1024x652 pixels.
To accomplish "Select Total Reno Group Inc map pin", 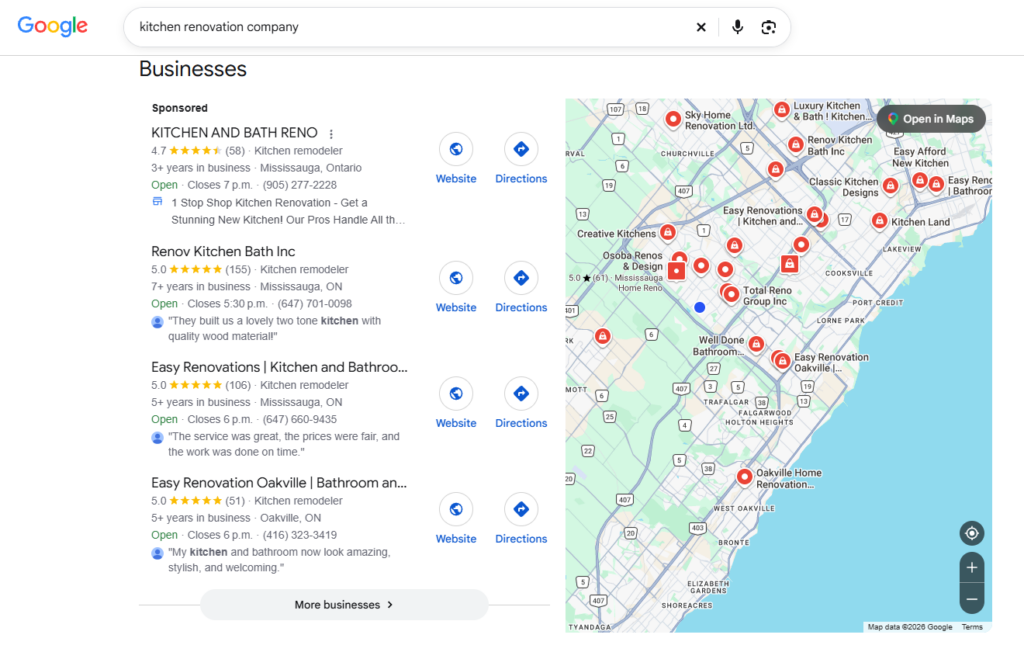I will pyautogui.click(x=731, y=295).
